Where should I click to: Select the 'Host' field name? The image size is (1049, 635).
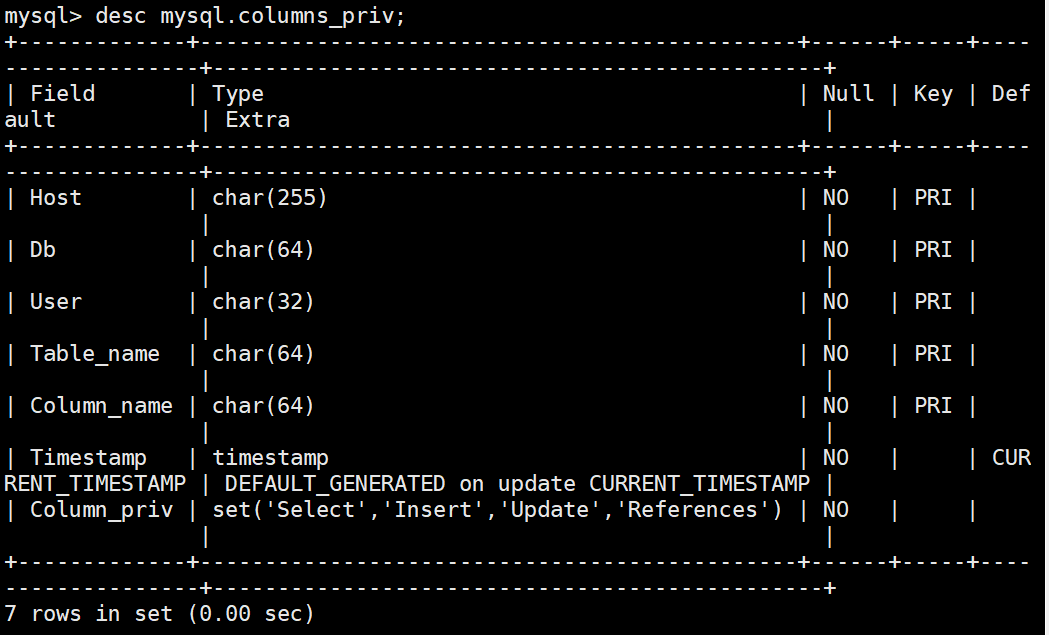coord(56,197)
